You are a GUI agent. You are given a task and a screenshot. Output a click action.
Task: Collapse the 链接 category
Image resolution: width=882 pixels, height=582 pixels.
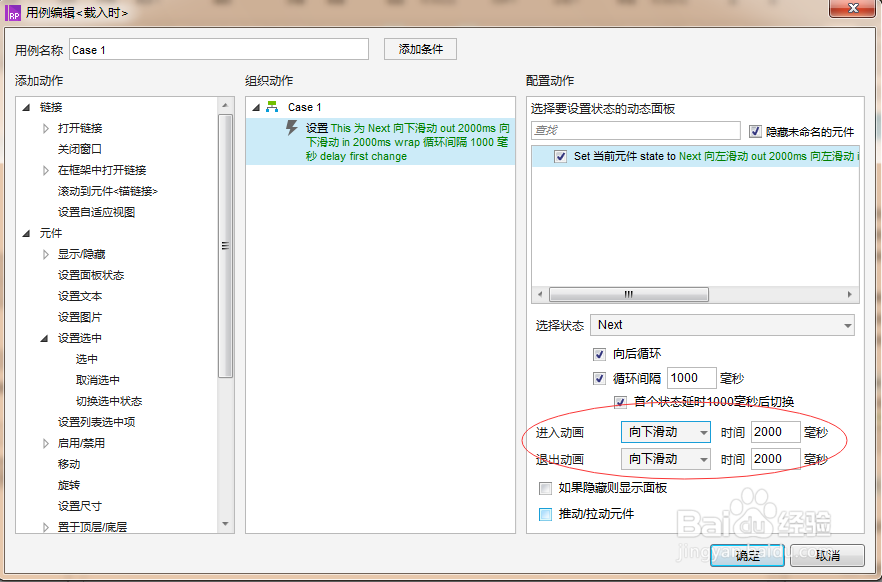coord(26,107)
